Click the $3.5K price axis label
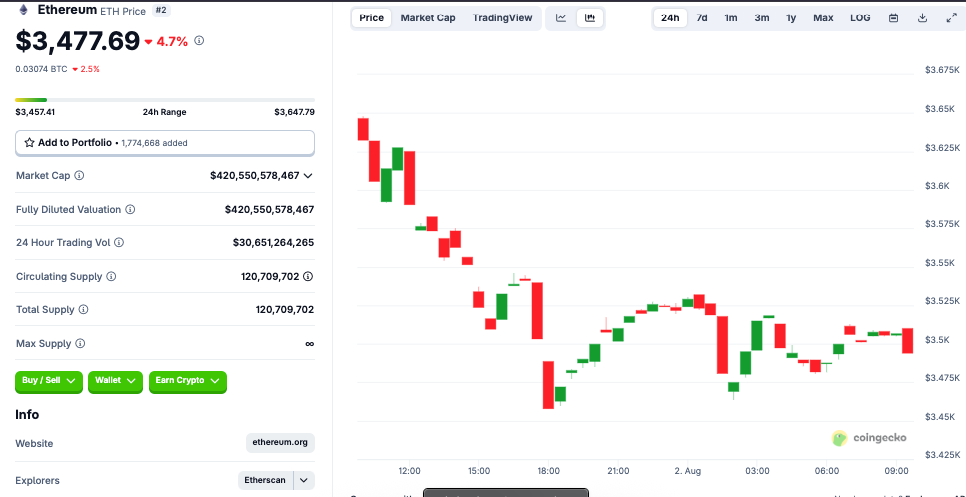This screenshot has width=966, height=497. [x=938, y=339]
